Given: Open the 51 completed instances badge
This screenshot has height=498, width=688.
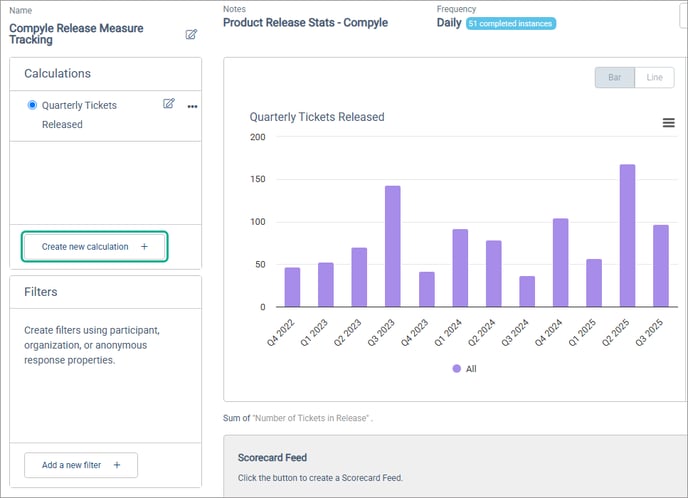Looking at the screenshot, I should click(510, 23).
